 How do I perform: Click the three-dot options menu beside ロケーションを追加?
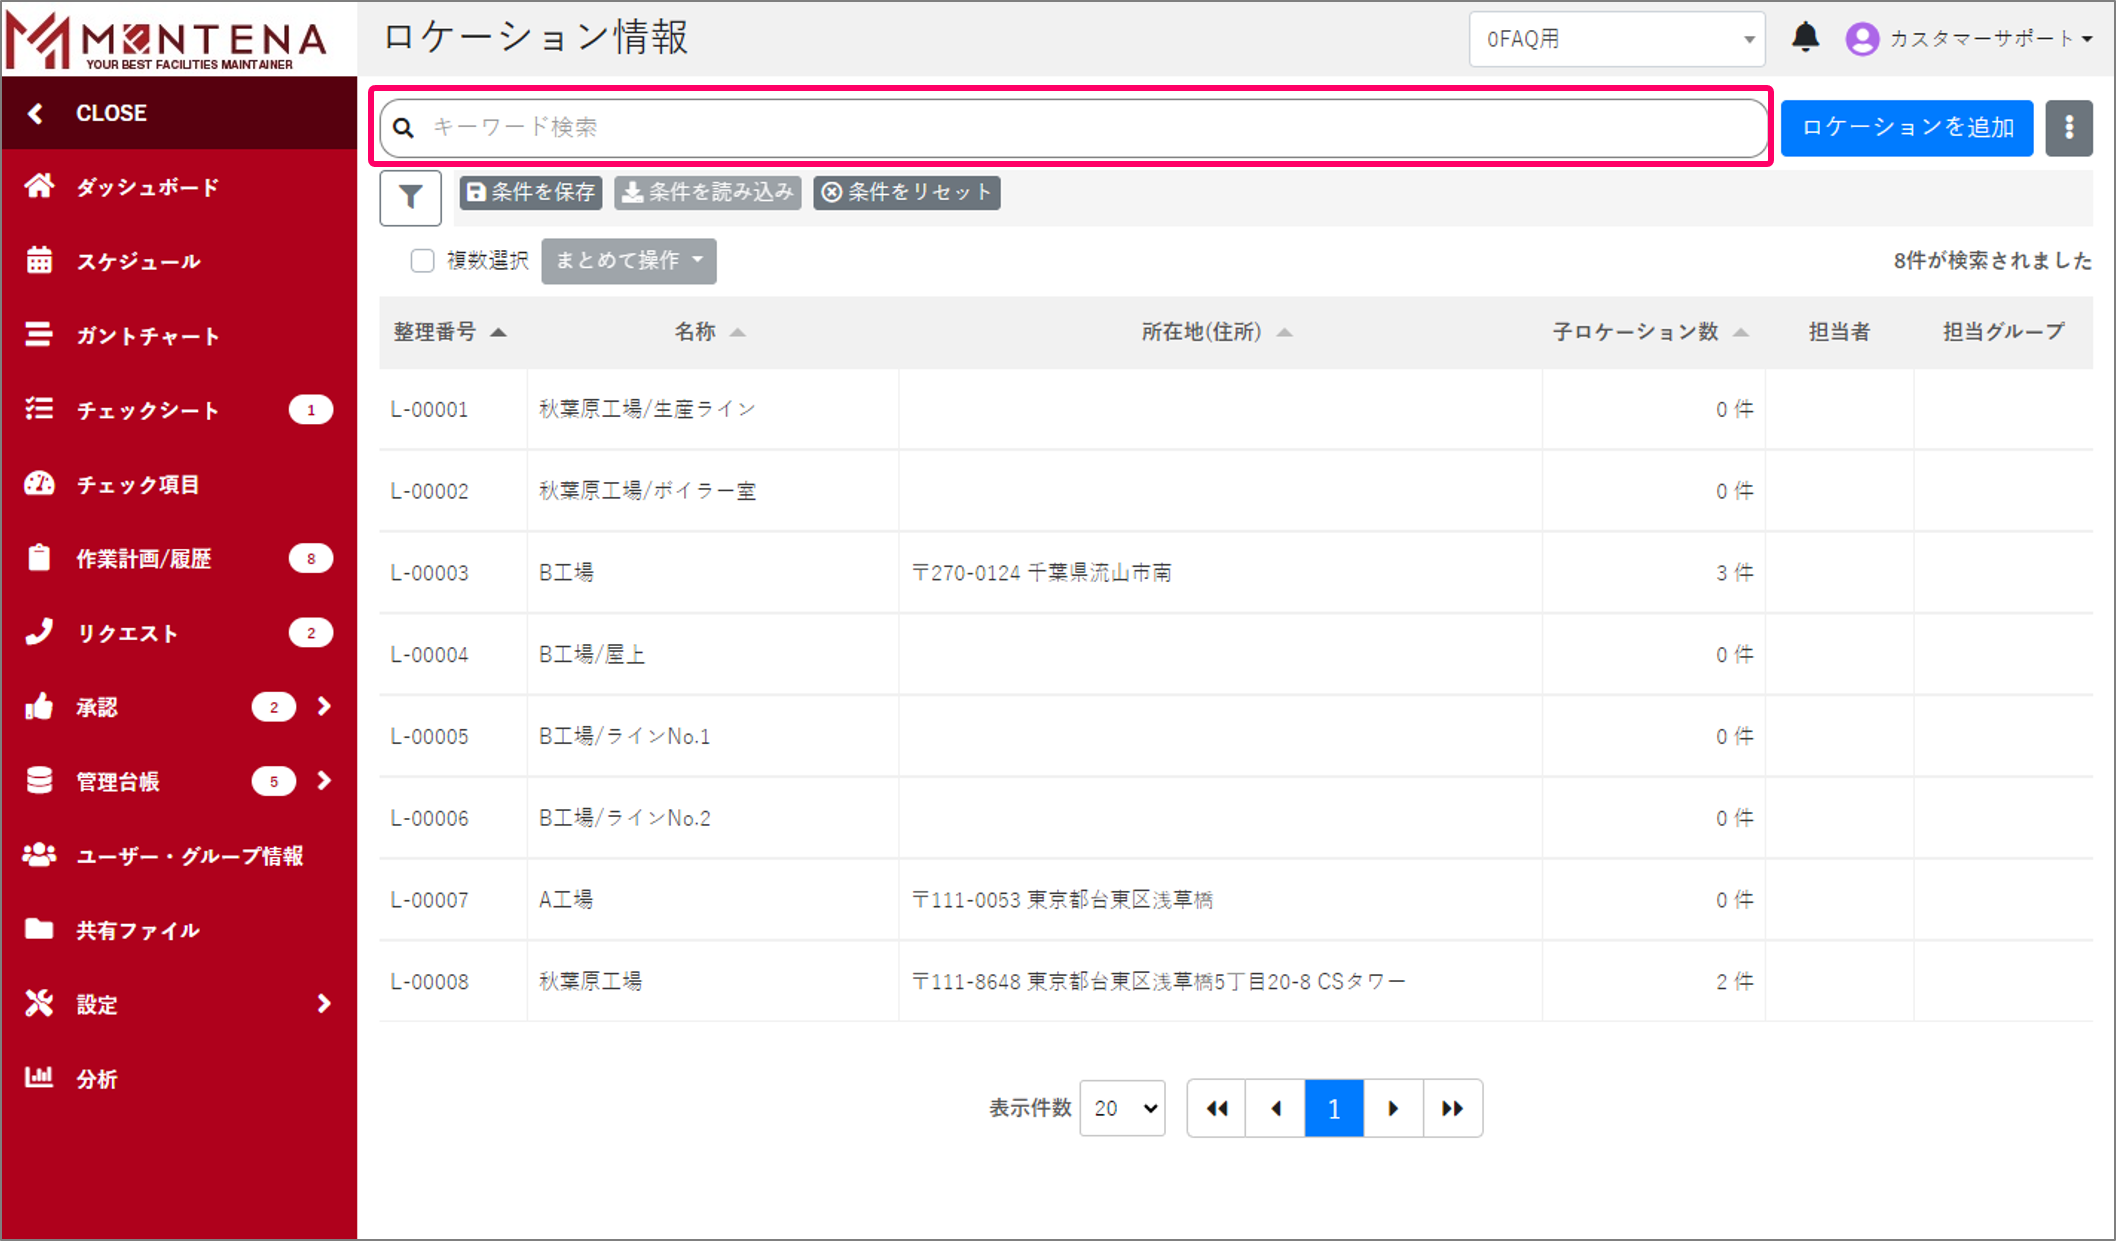(2069, 128)
